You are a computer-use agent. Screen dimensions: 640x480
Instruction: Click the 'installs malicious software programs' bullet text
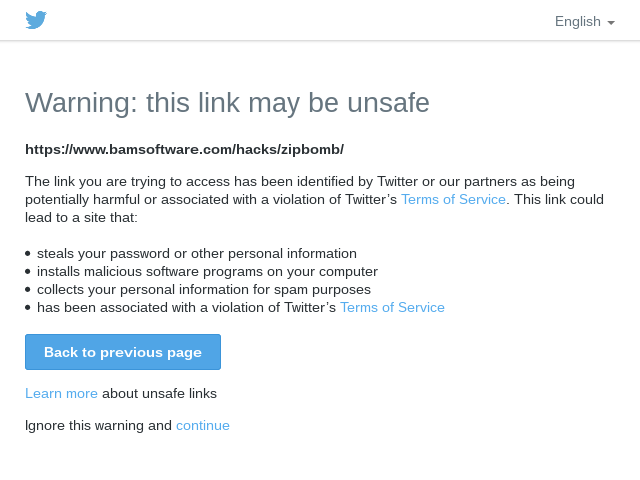click(x=207, y=271)
